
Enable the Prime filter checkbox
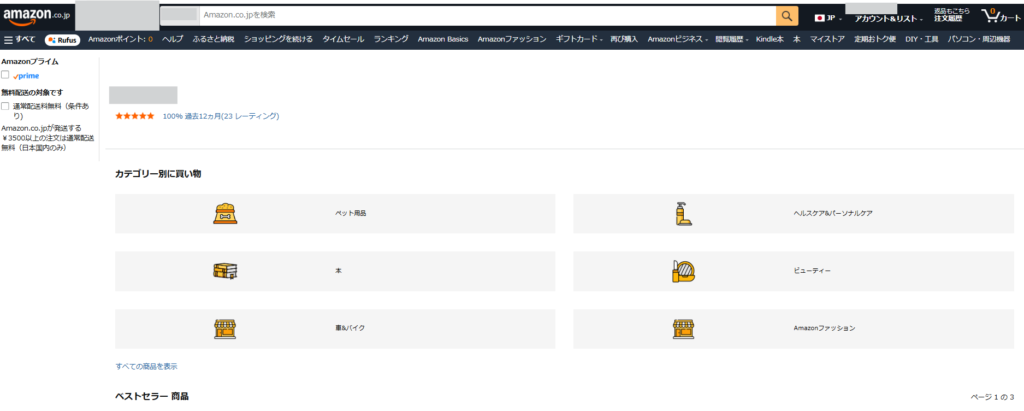pyautogui.click(x=6, y=75)
